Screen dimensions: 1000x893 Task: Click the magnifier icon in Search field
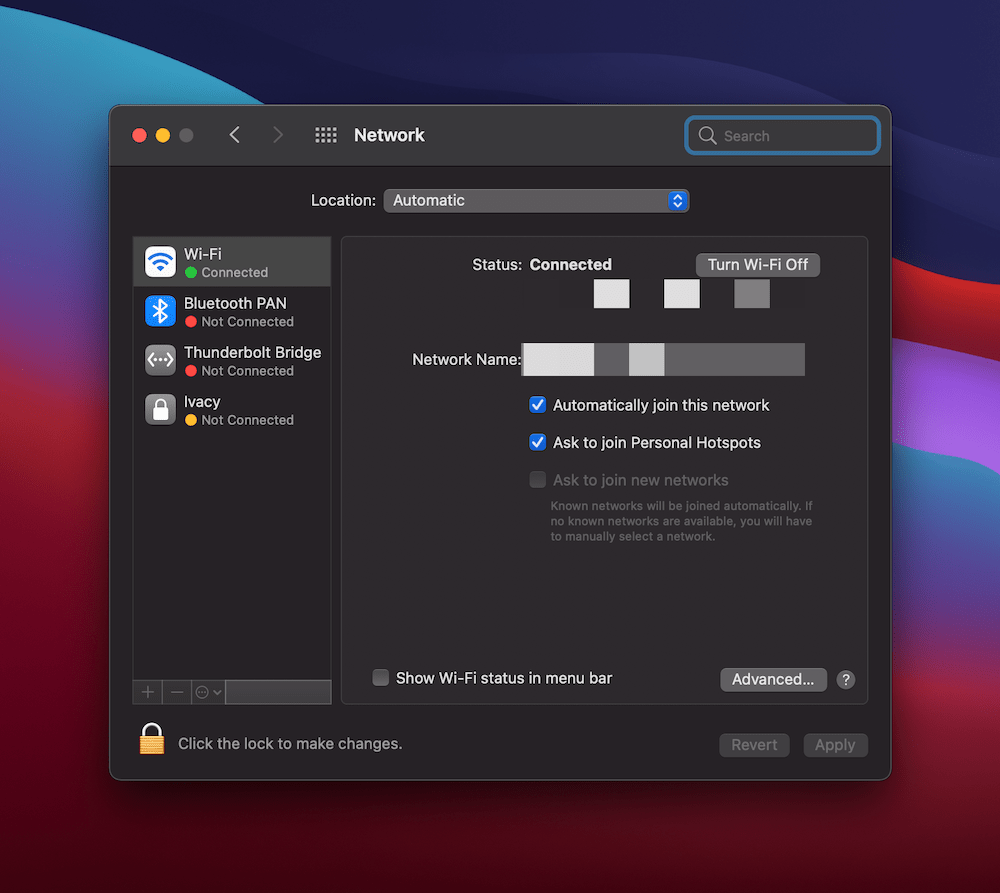pyautogui.click(x=707, y=135)
